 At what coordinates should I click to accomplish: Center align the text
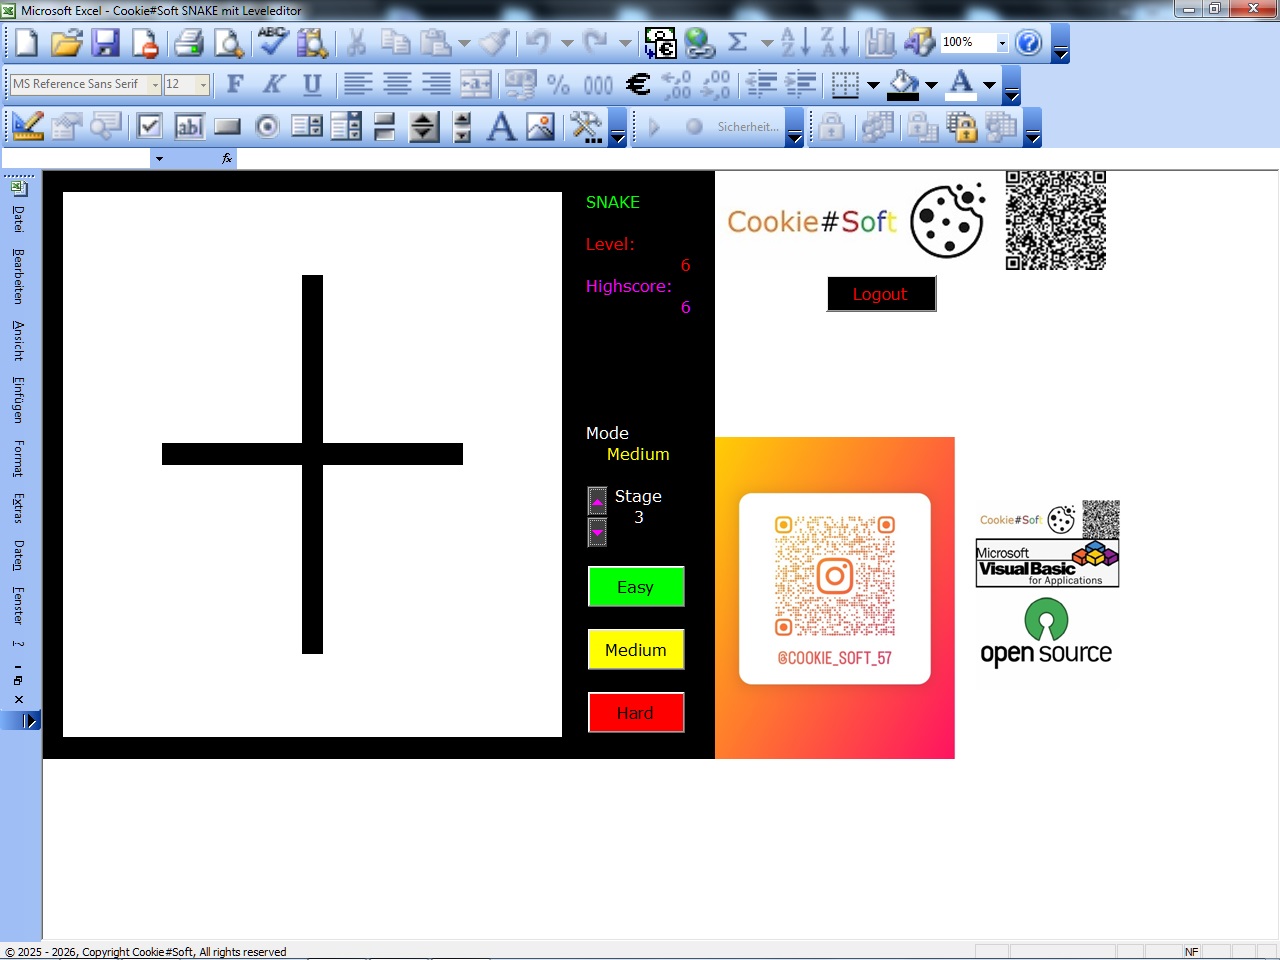click(x=397, y=84)
